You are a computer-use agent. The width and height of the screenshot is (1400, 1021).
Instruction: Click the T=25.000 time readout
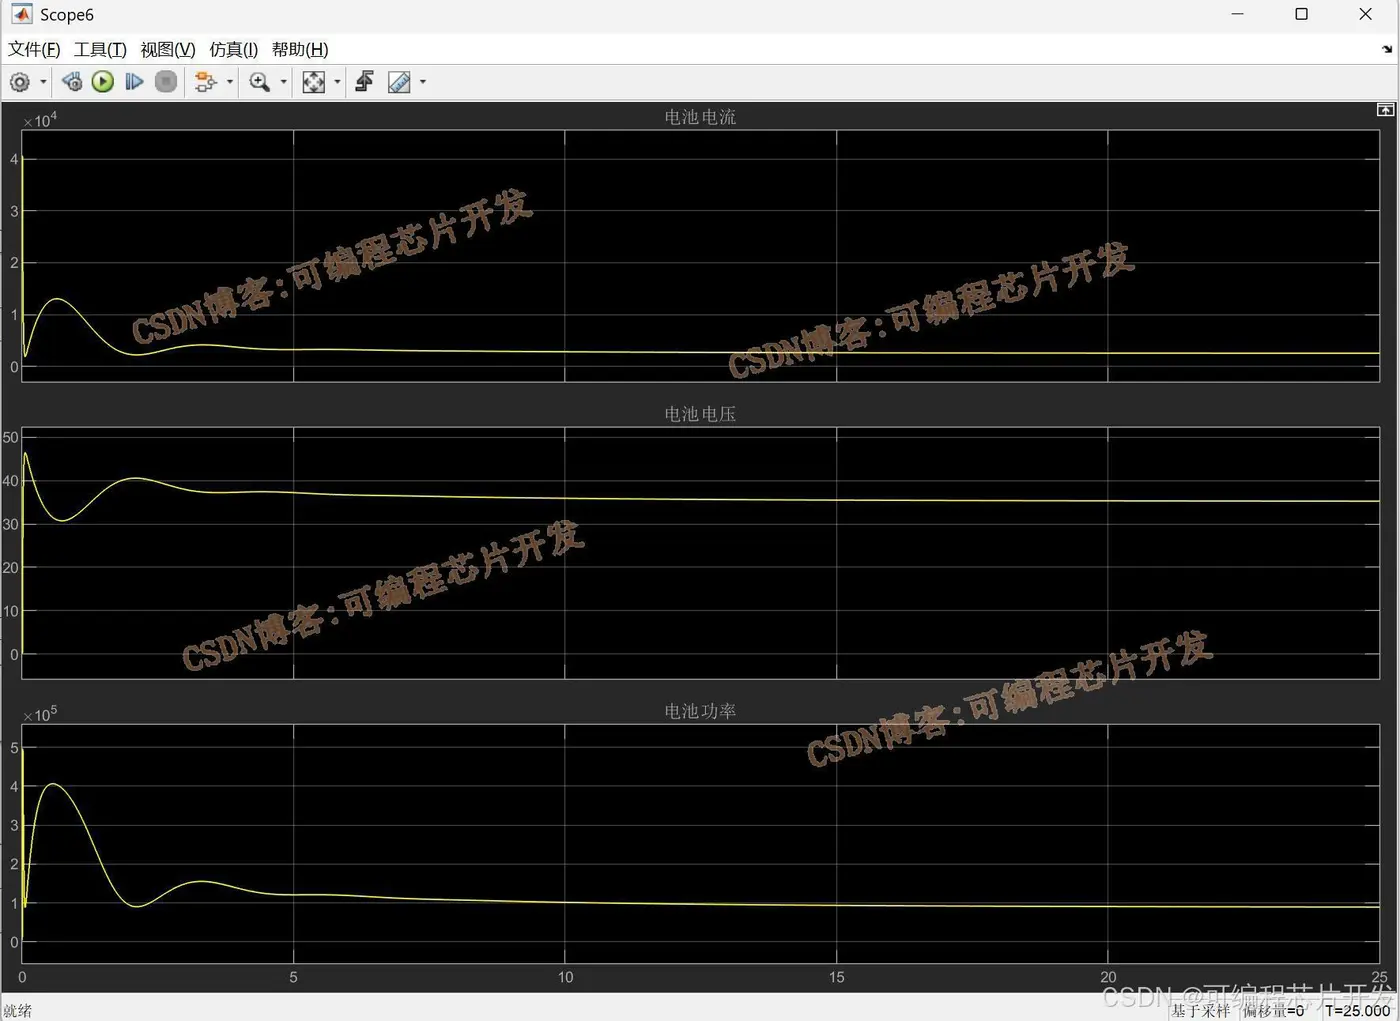click(1358, 1011)
